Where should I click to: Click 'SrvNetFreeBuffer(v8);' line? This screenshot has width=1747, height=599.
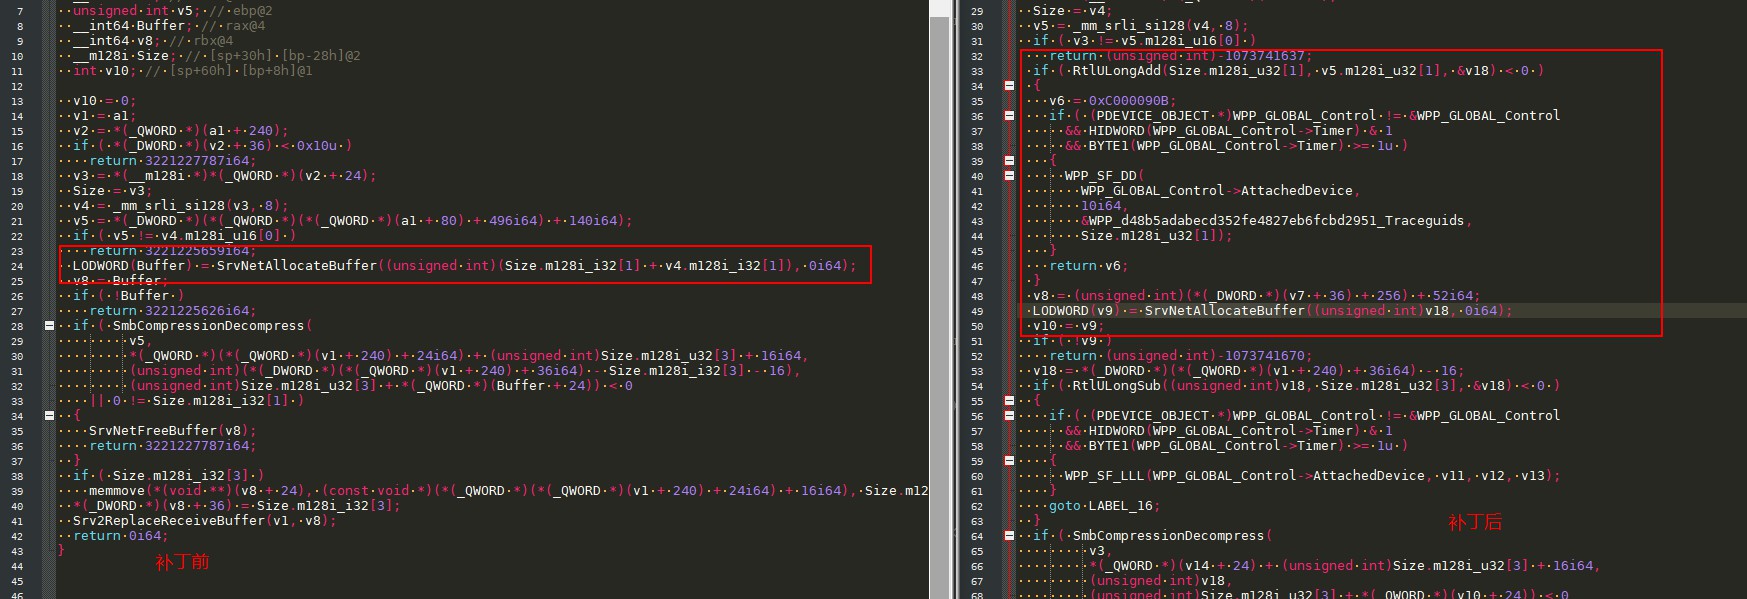tap(172, 430)
